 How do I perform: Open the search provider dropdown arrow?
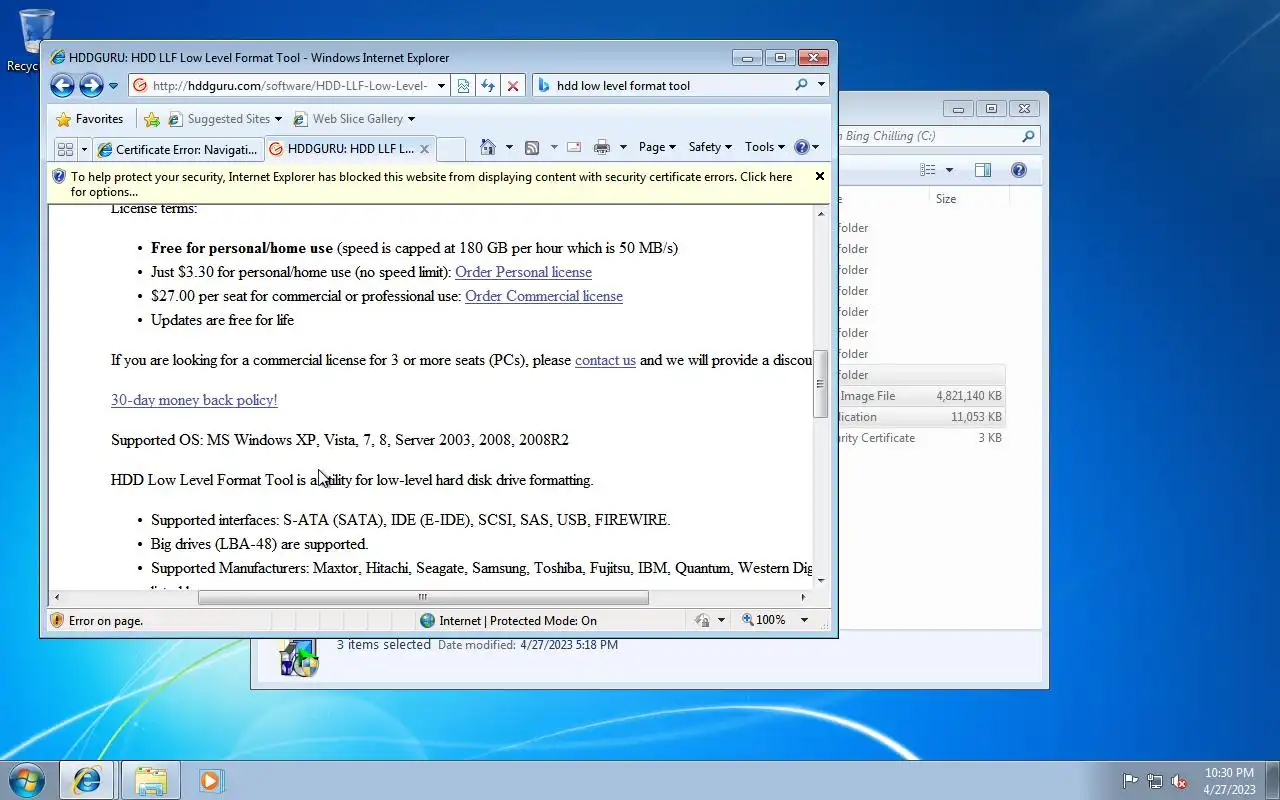click(821, 86)
